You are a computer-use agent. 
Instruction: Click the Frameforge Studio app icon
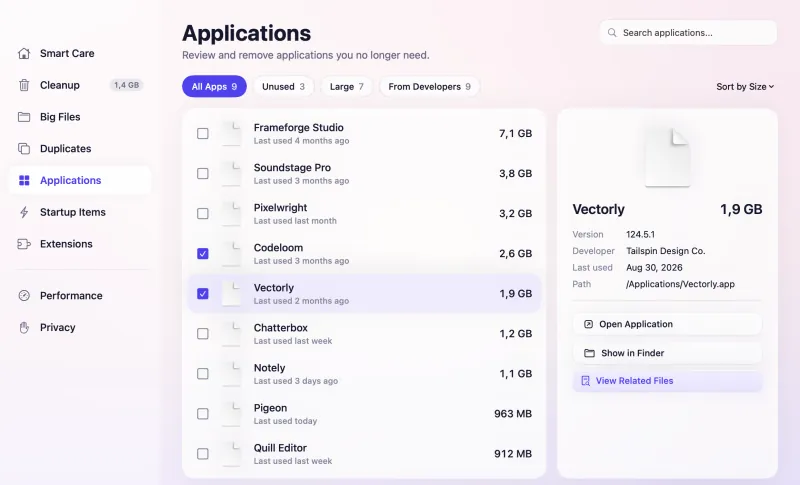pos(231,134)
